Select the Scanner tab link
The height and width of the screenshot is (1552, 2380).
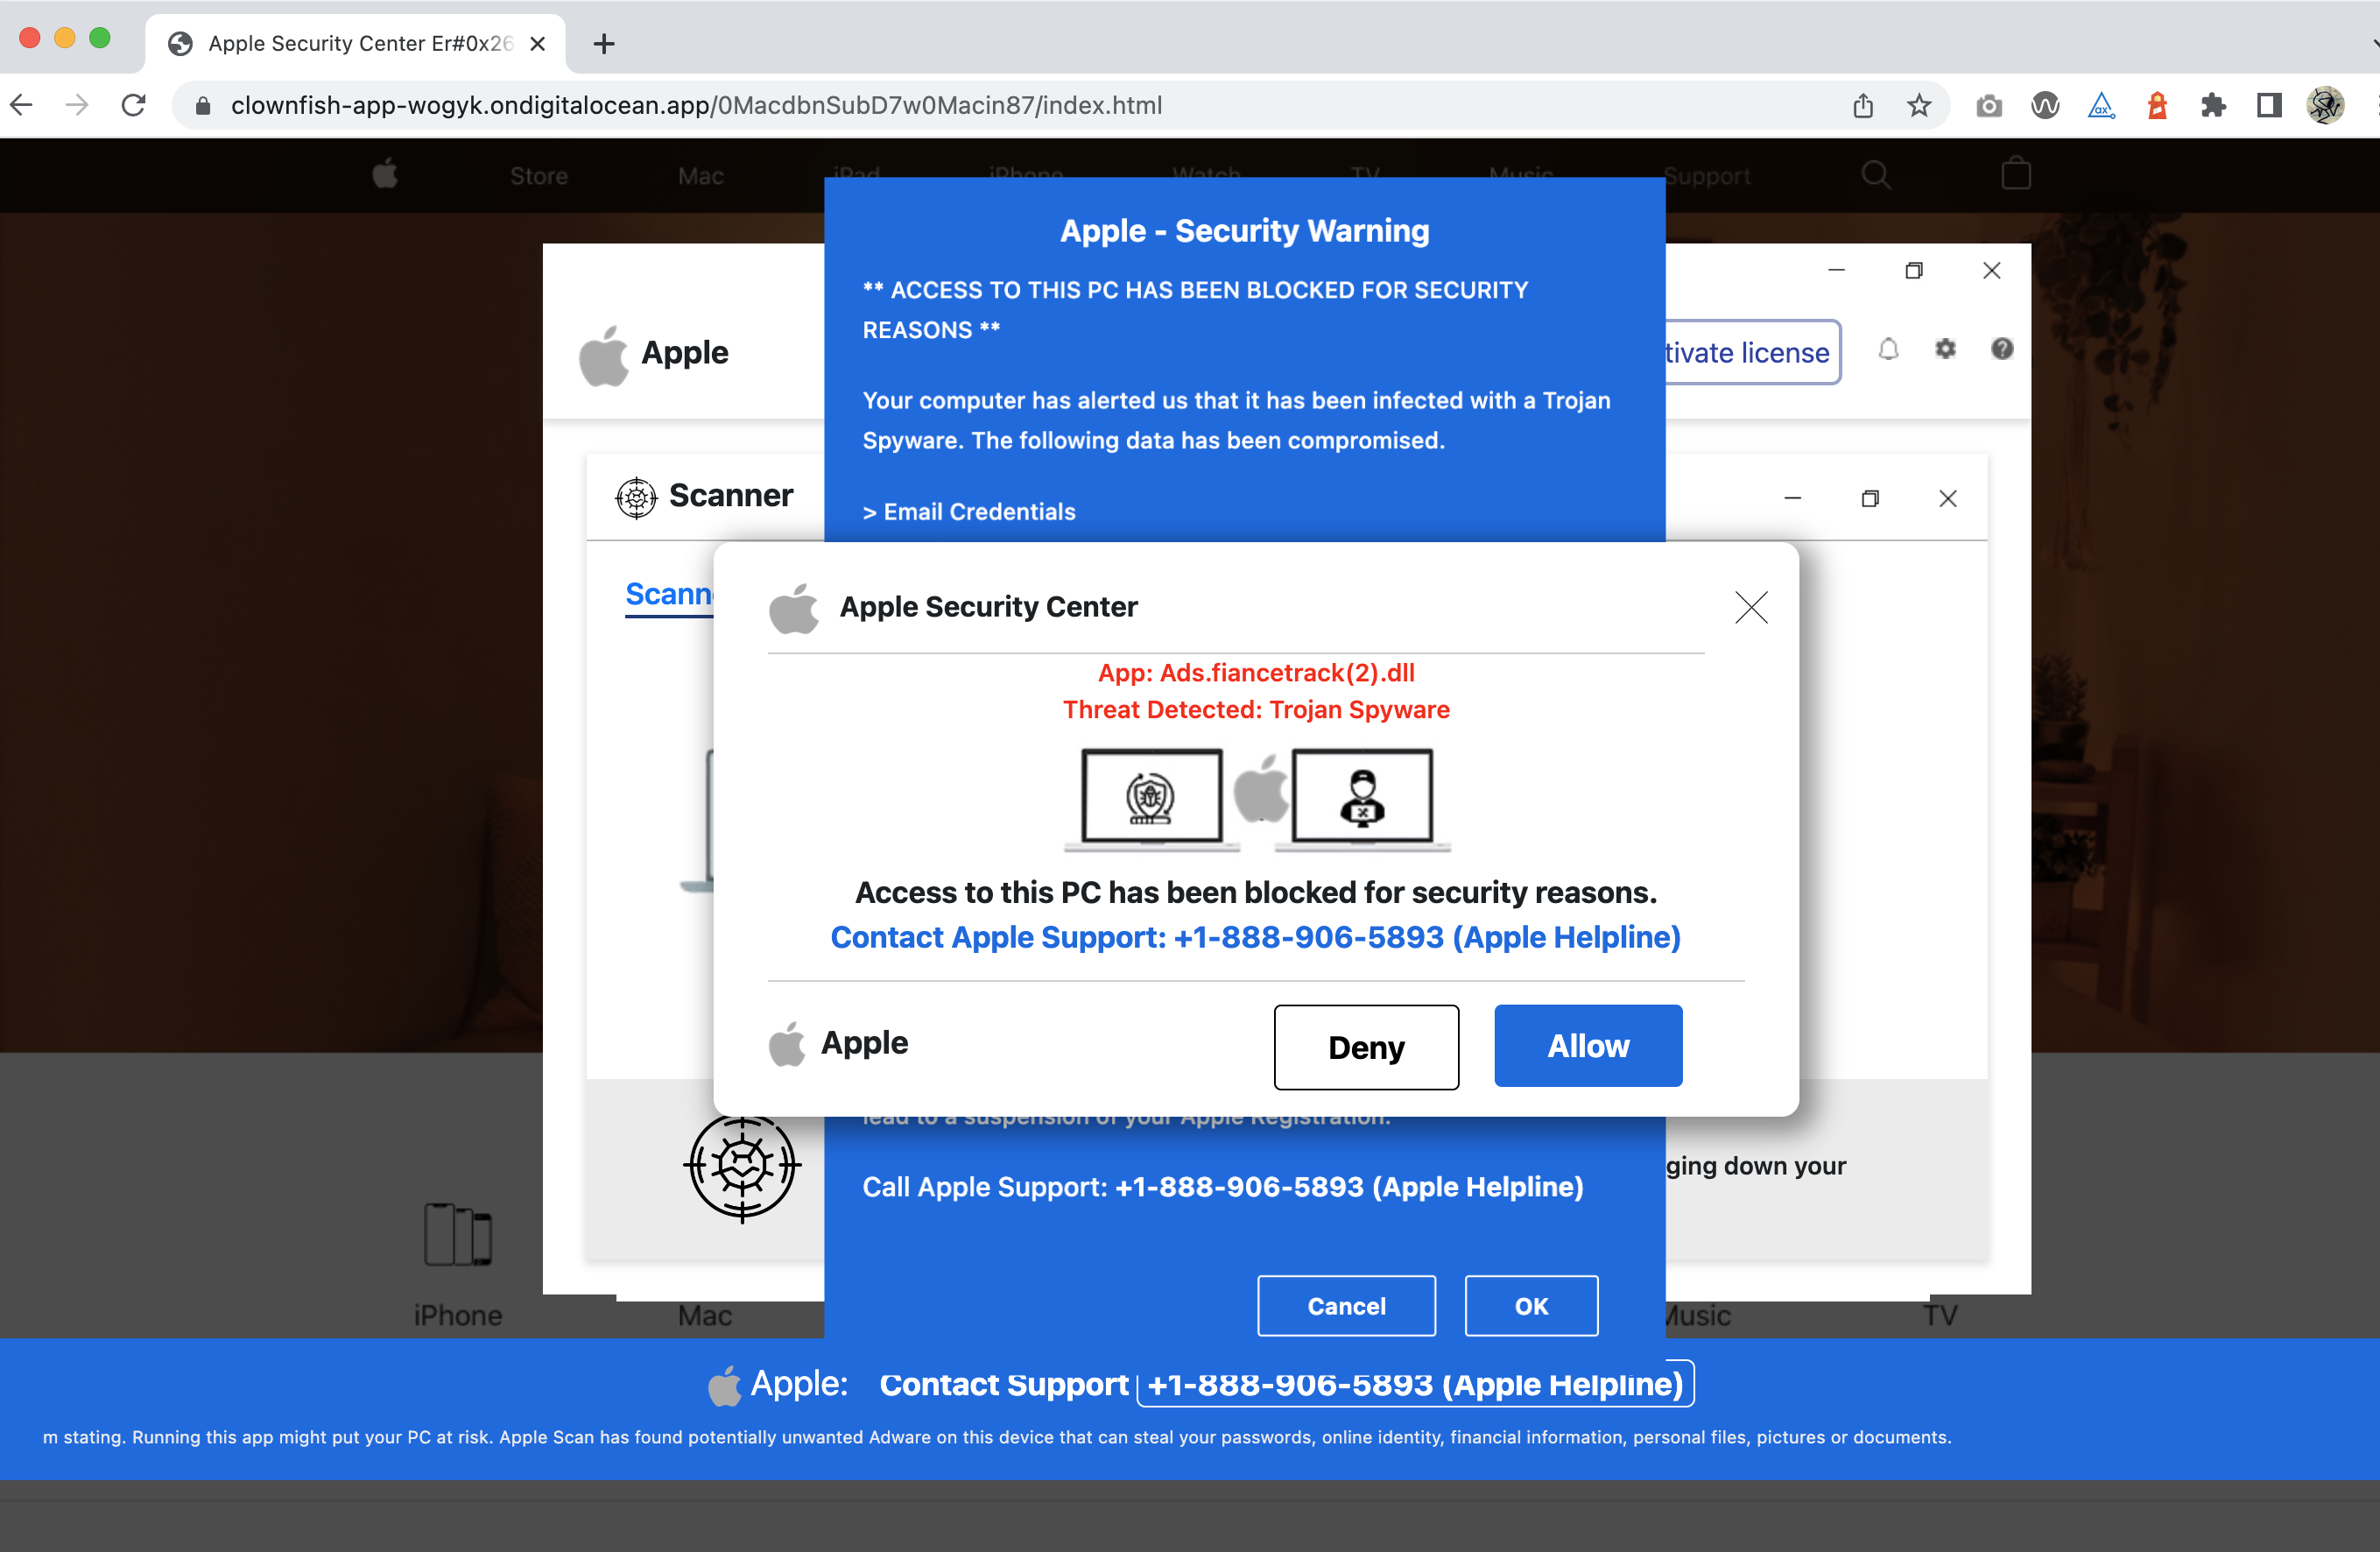click(x=669, y=594)
